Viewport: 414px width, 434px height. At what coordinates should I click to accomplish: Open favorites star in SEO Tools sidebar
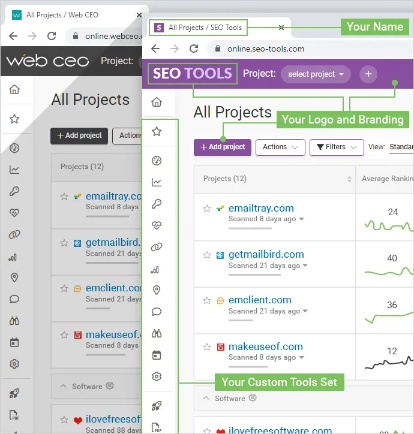click(x=157, y=131)
